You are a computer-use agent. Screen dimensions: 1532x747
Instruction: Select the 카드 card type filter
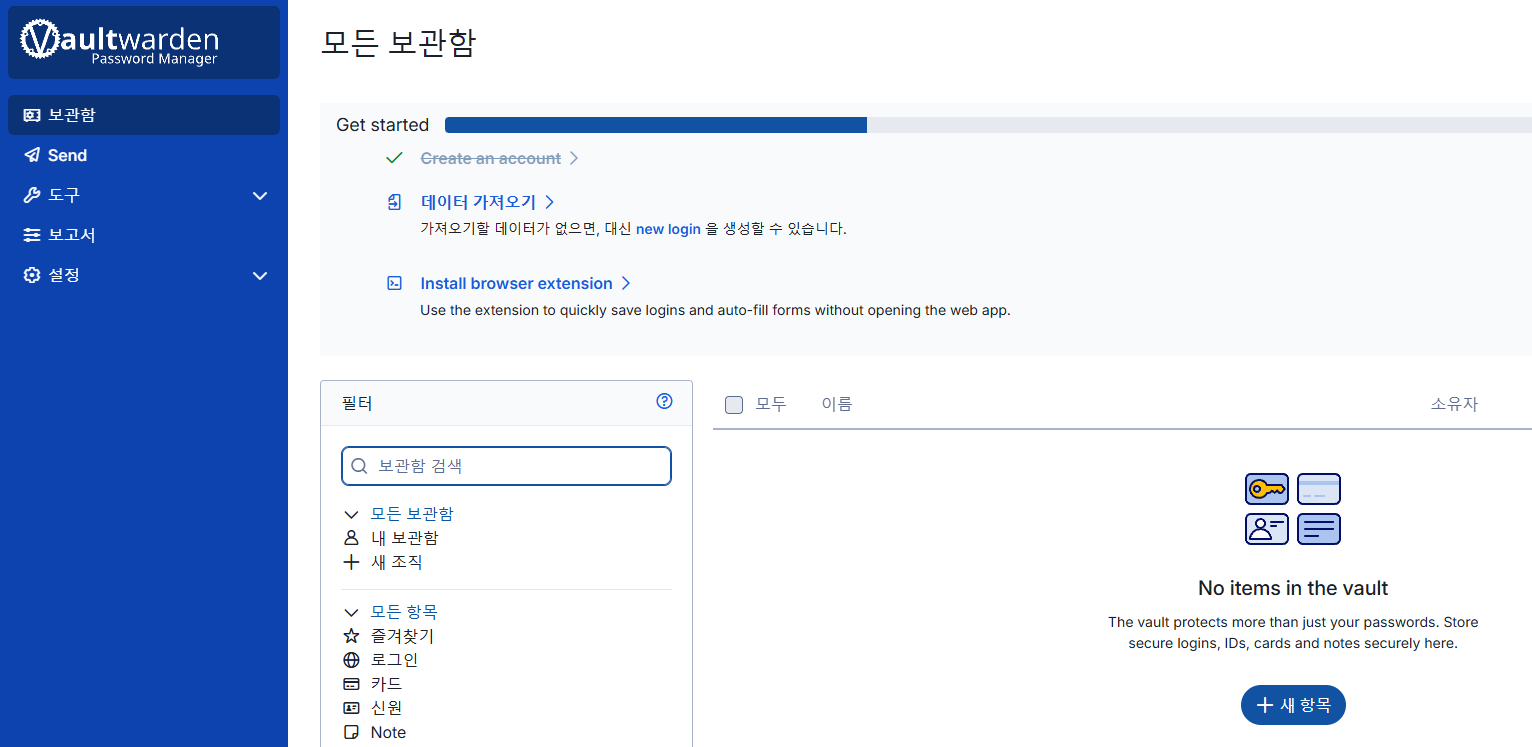(386, 684)
